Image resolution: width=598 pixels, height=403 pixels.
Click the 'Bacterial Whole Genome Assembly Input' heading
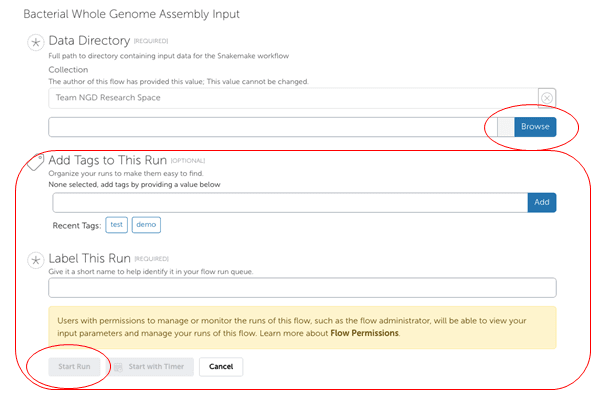click(132, 14)
